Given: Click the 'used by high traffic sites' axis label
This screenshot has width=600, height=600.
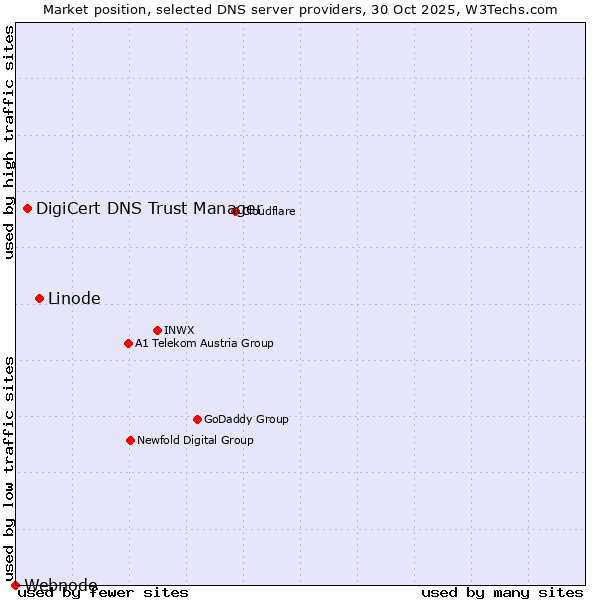Looking at the screenshot, I should pyautogui.click(x=9, y=142).
